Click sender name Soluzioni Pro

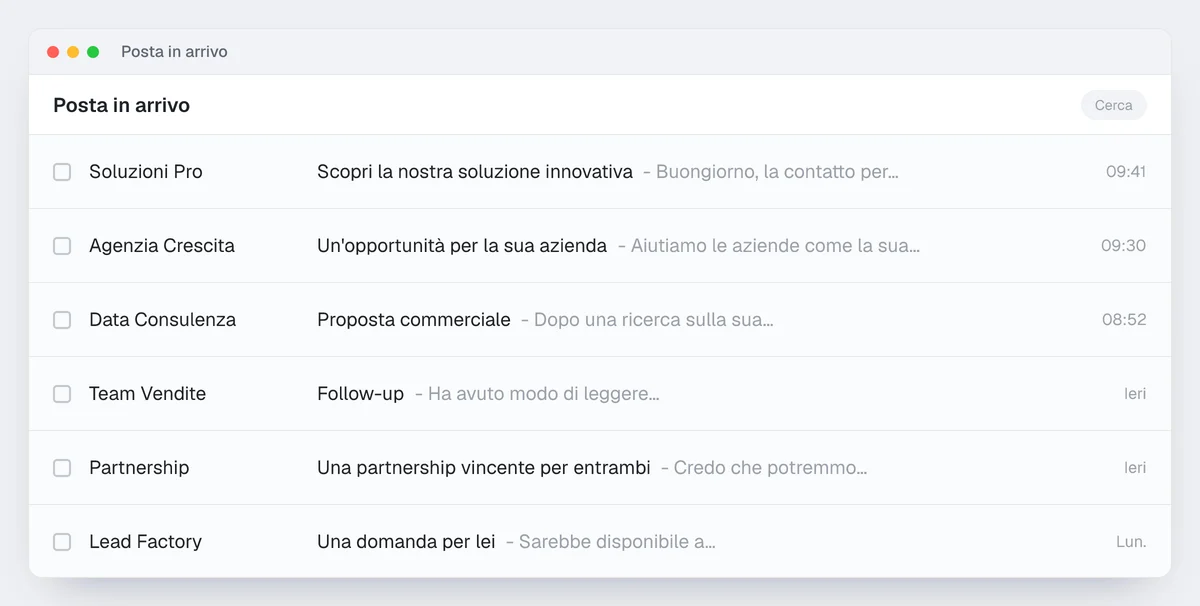[146, 172]
